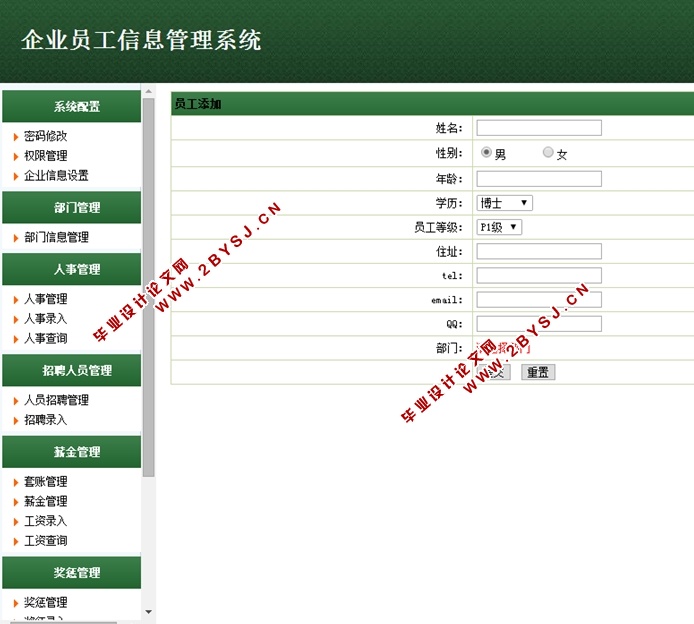Click orange arrow icon beside 密码修改
Image resolution: width=694 pixels, height=624 pixels.
16,137
